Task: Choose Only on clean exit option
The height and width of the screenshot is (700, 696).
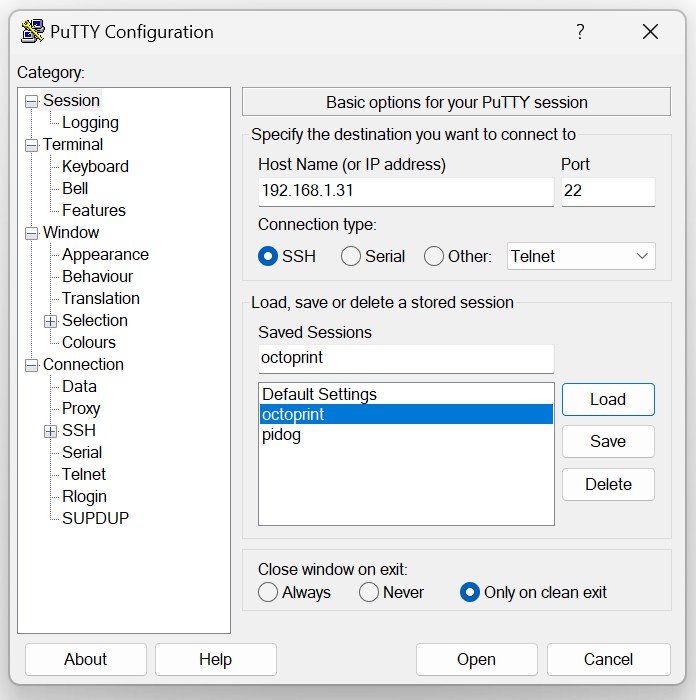Action: tap(470, 592)
